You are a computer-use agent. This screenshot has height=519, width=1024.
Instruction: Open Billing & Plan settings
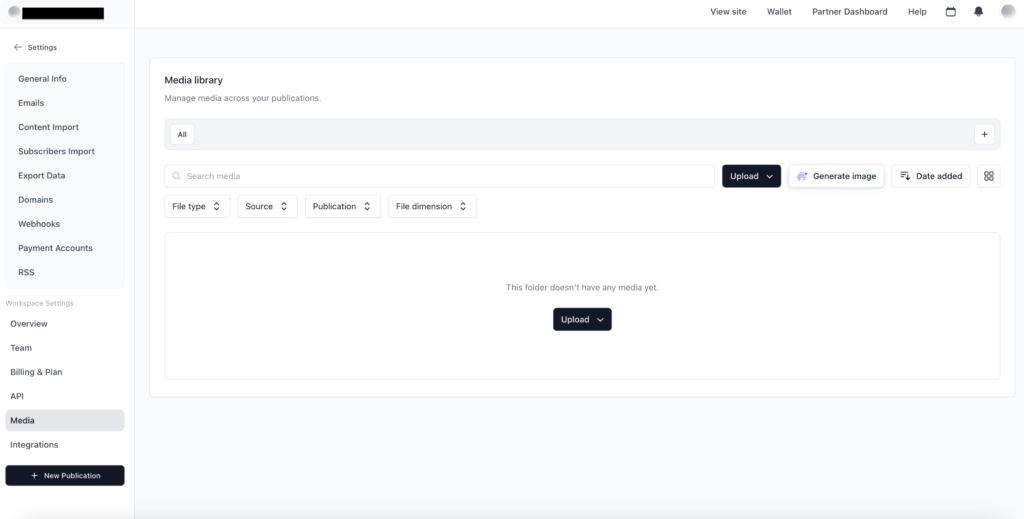coord(36,372)
